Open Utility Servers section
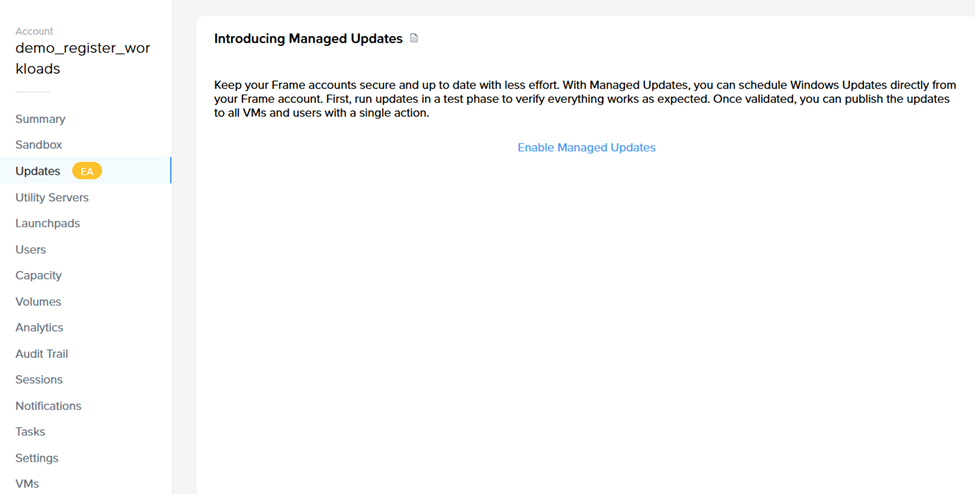 pyautogui.click(x=52, y=198)
